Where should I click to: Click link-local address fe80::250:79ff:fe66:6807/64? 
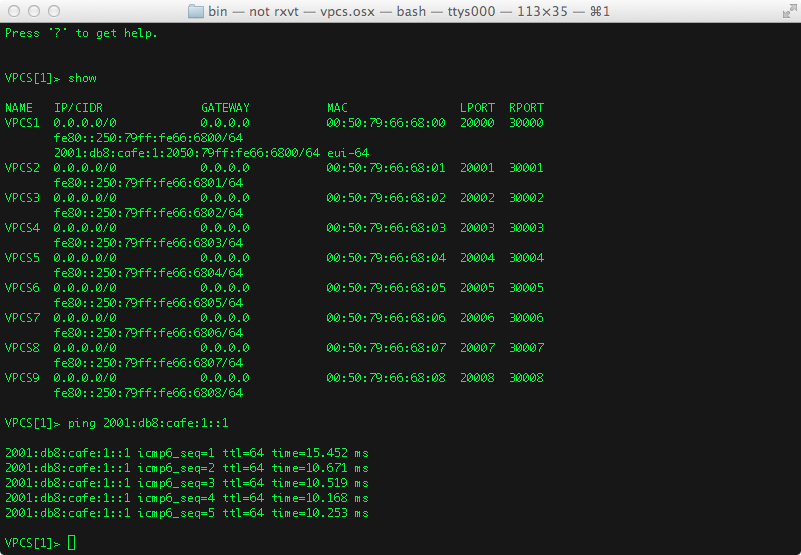tap(148, 363)
